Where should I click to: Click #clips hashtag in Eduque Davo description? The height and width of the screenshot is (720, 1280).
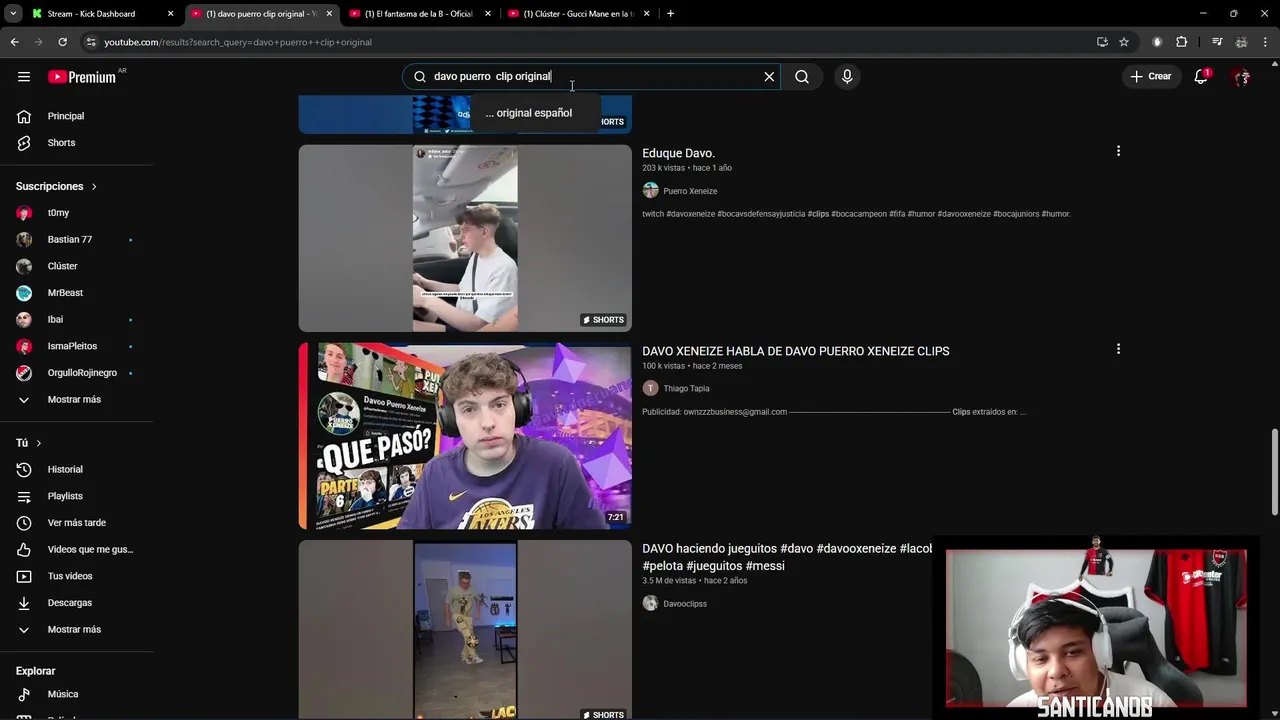[x=818, y=214]
